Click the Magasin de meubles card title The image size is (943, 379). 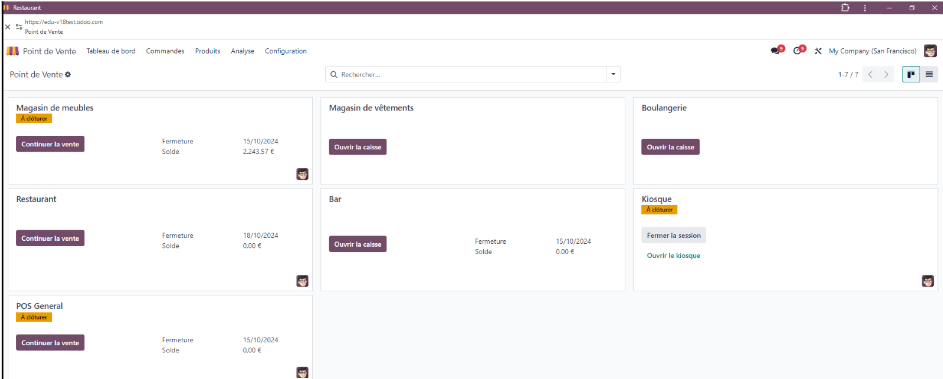coord(55,108)
